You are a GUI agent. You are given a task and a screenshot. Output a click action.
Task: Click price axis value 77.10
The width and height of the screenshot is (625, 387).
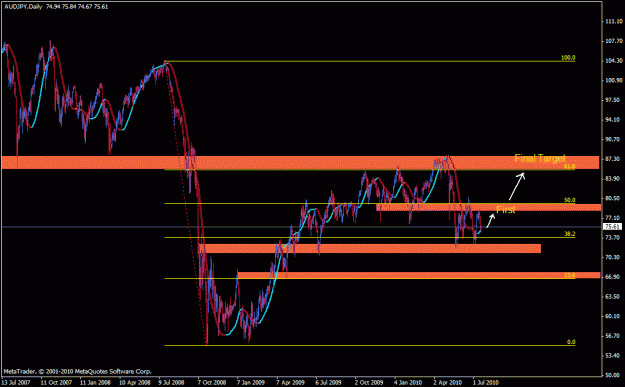614,218
